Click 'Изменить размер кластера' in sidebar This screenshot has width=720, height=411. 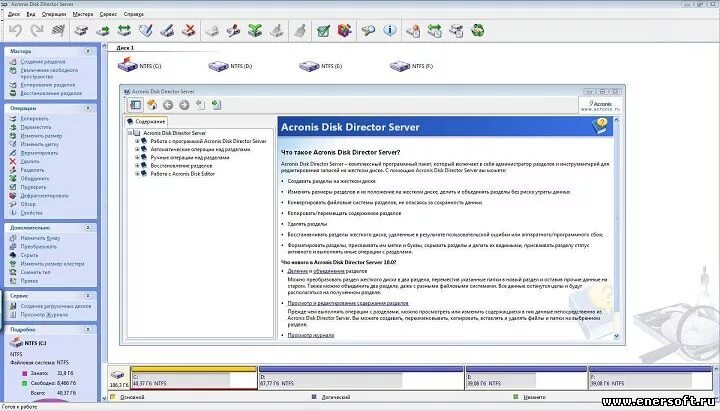click(x=52, y=264)
